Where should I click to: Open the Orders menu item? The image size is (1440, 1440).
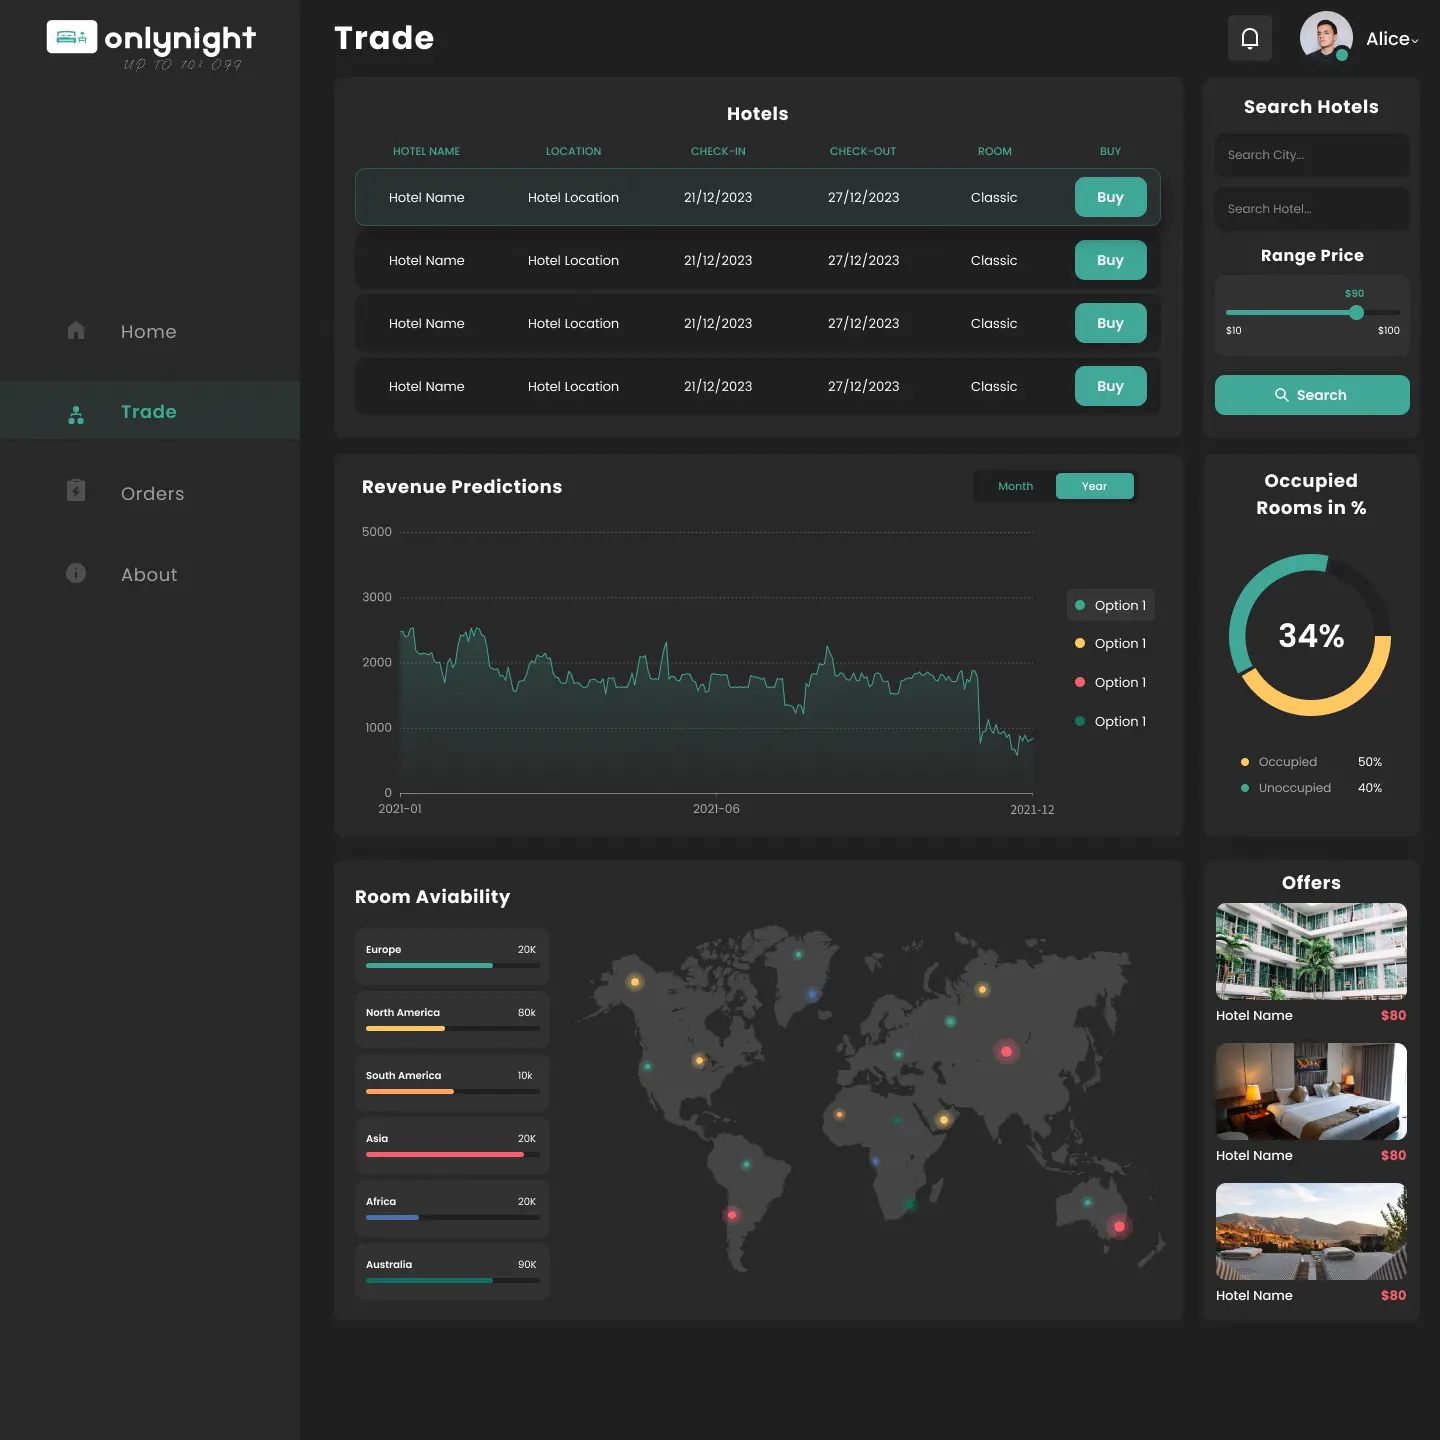[x=152, y=494]
